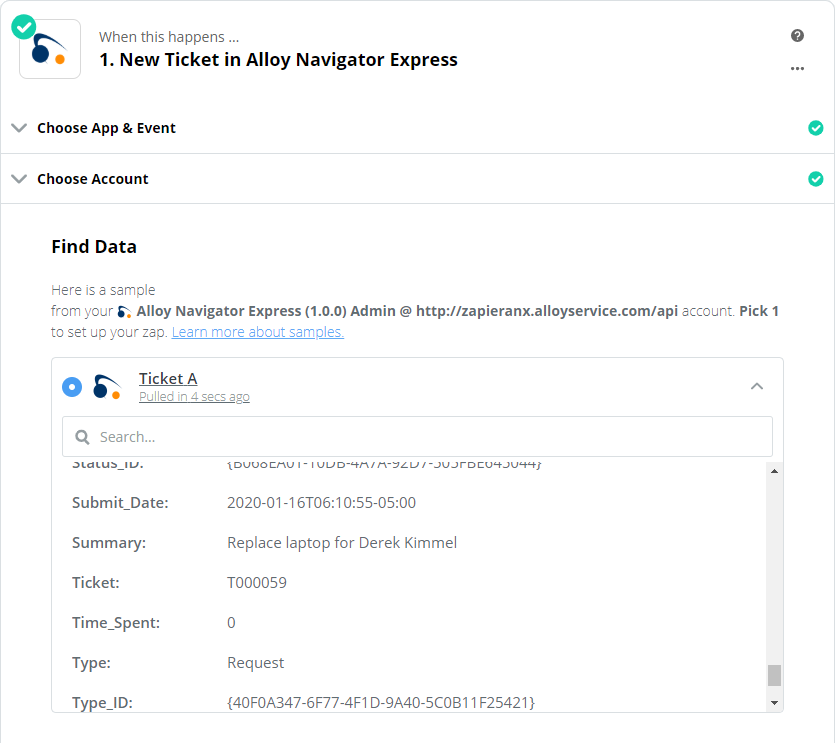Click the green checkmark badge on the app logo
This screenshot has height=743, width=835.
(23, 26)
